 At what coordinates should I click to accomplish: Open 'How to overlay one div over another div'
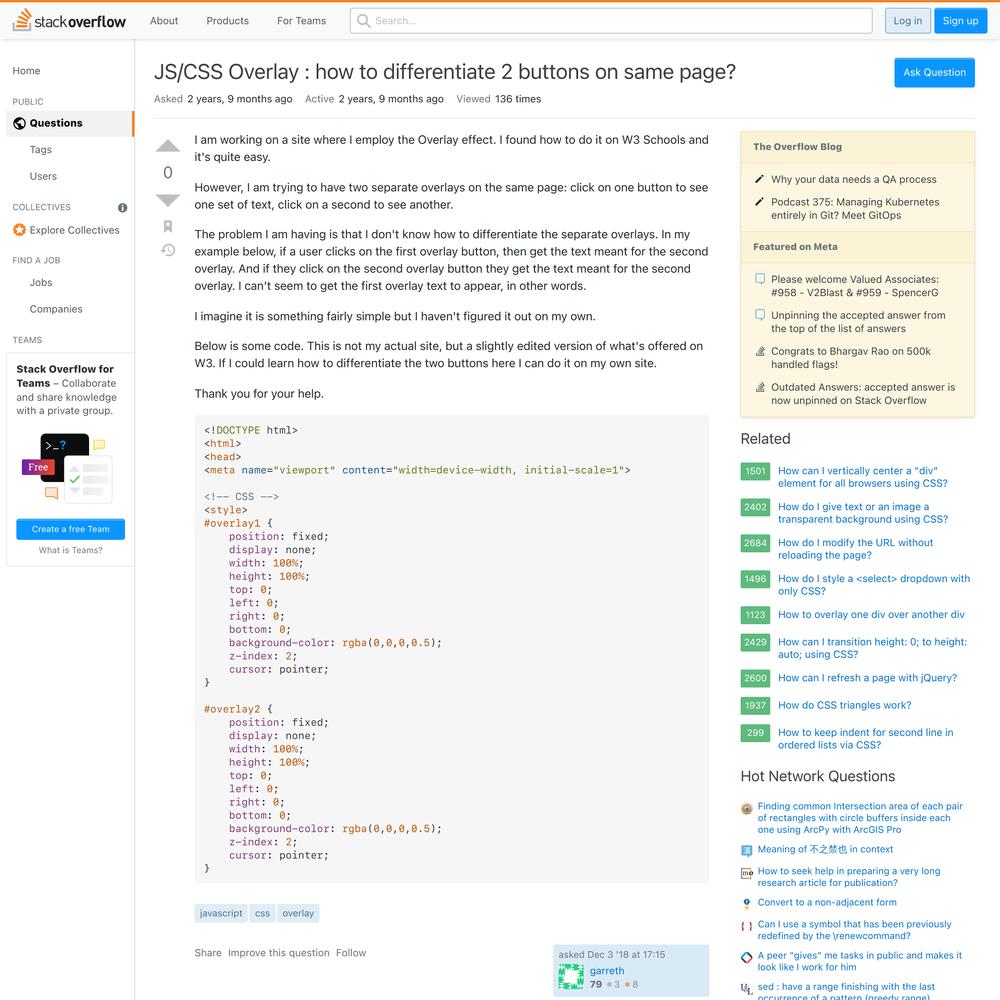tap(871, 614)
